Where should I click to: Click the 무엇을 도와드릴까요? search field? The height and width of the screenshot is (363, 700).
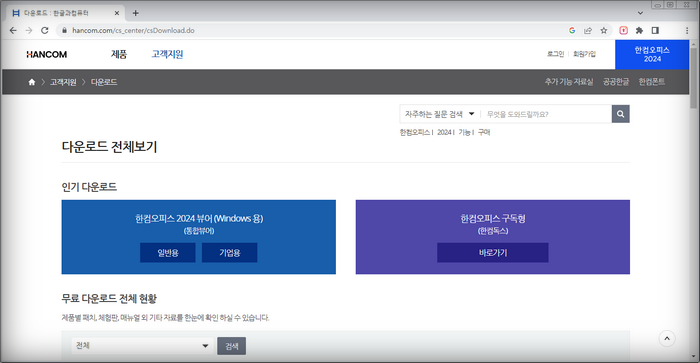pyautogui.click(x=546, y=114)
